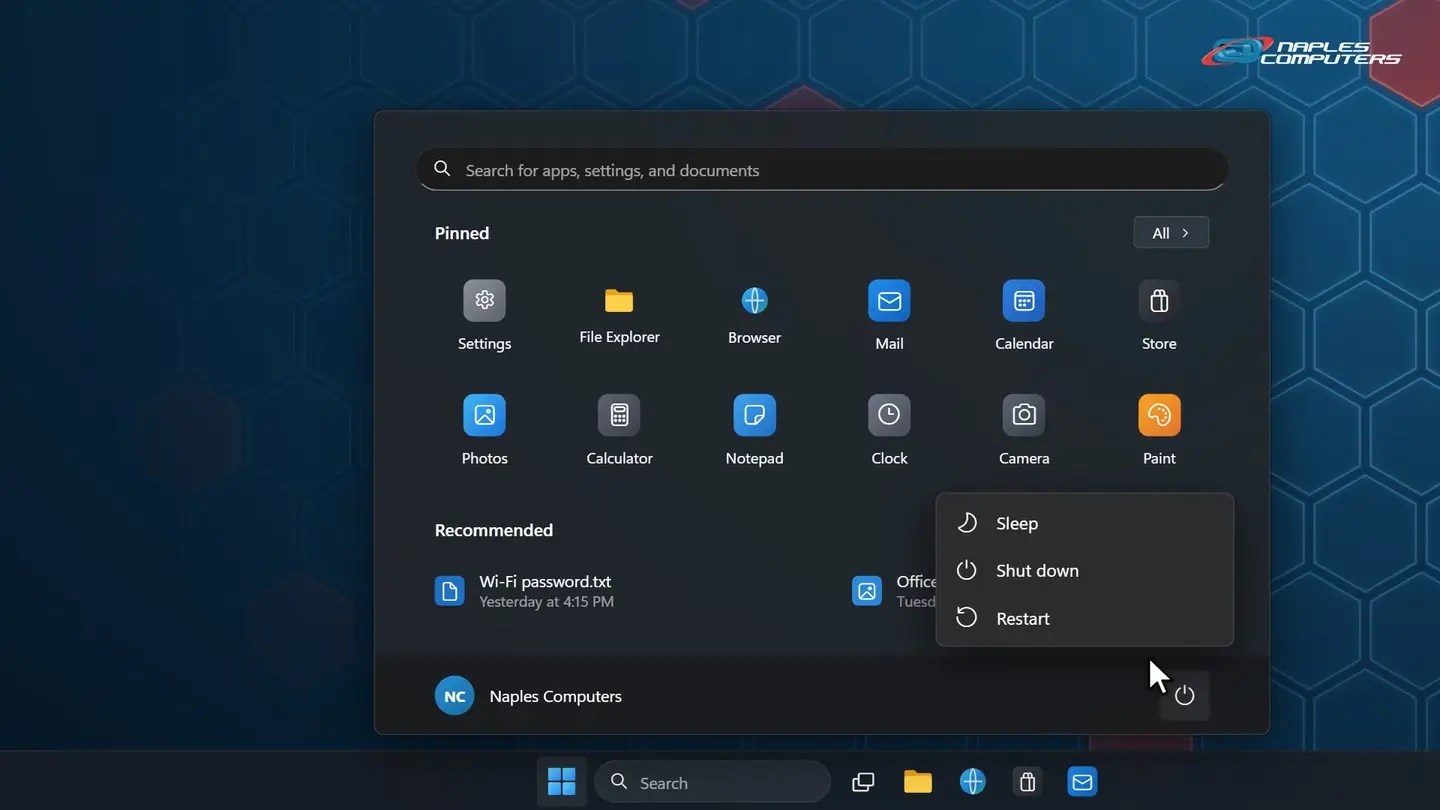Open the Clock app
The height and width of the screenshot is (810, 1440).
click(x=889, y=431)
